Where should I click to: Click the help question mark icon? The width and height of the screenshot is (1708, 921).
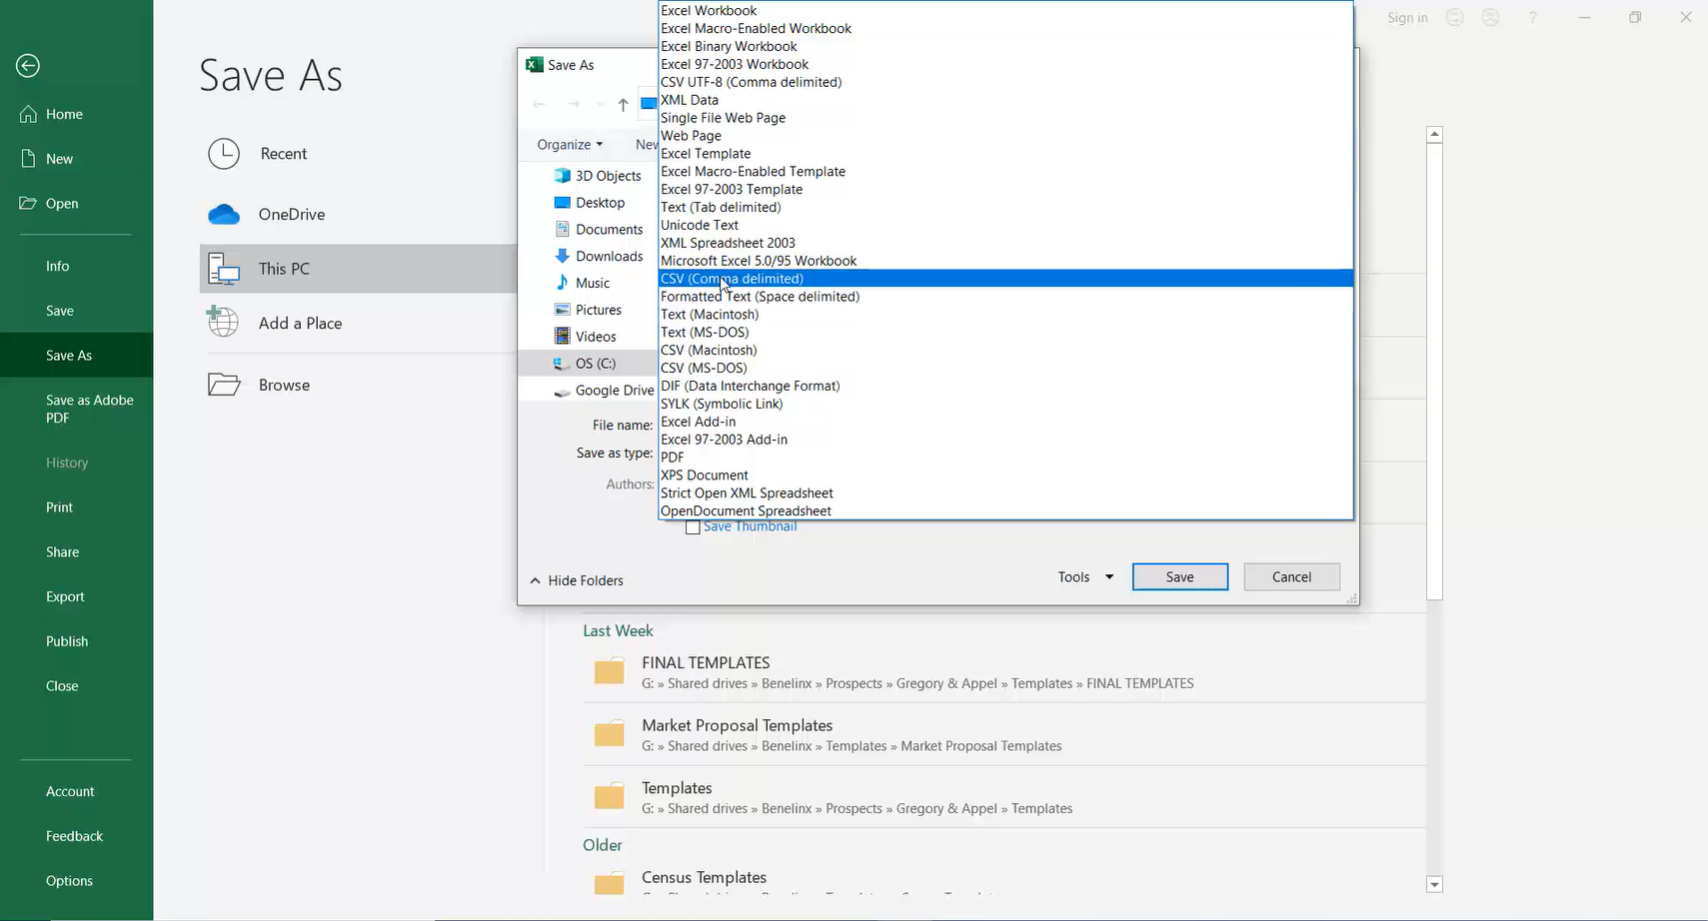[x=1532, y=18]
